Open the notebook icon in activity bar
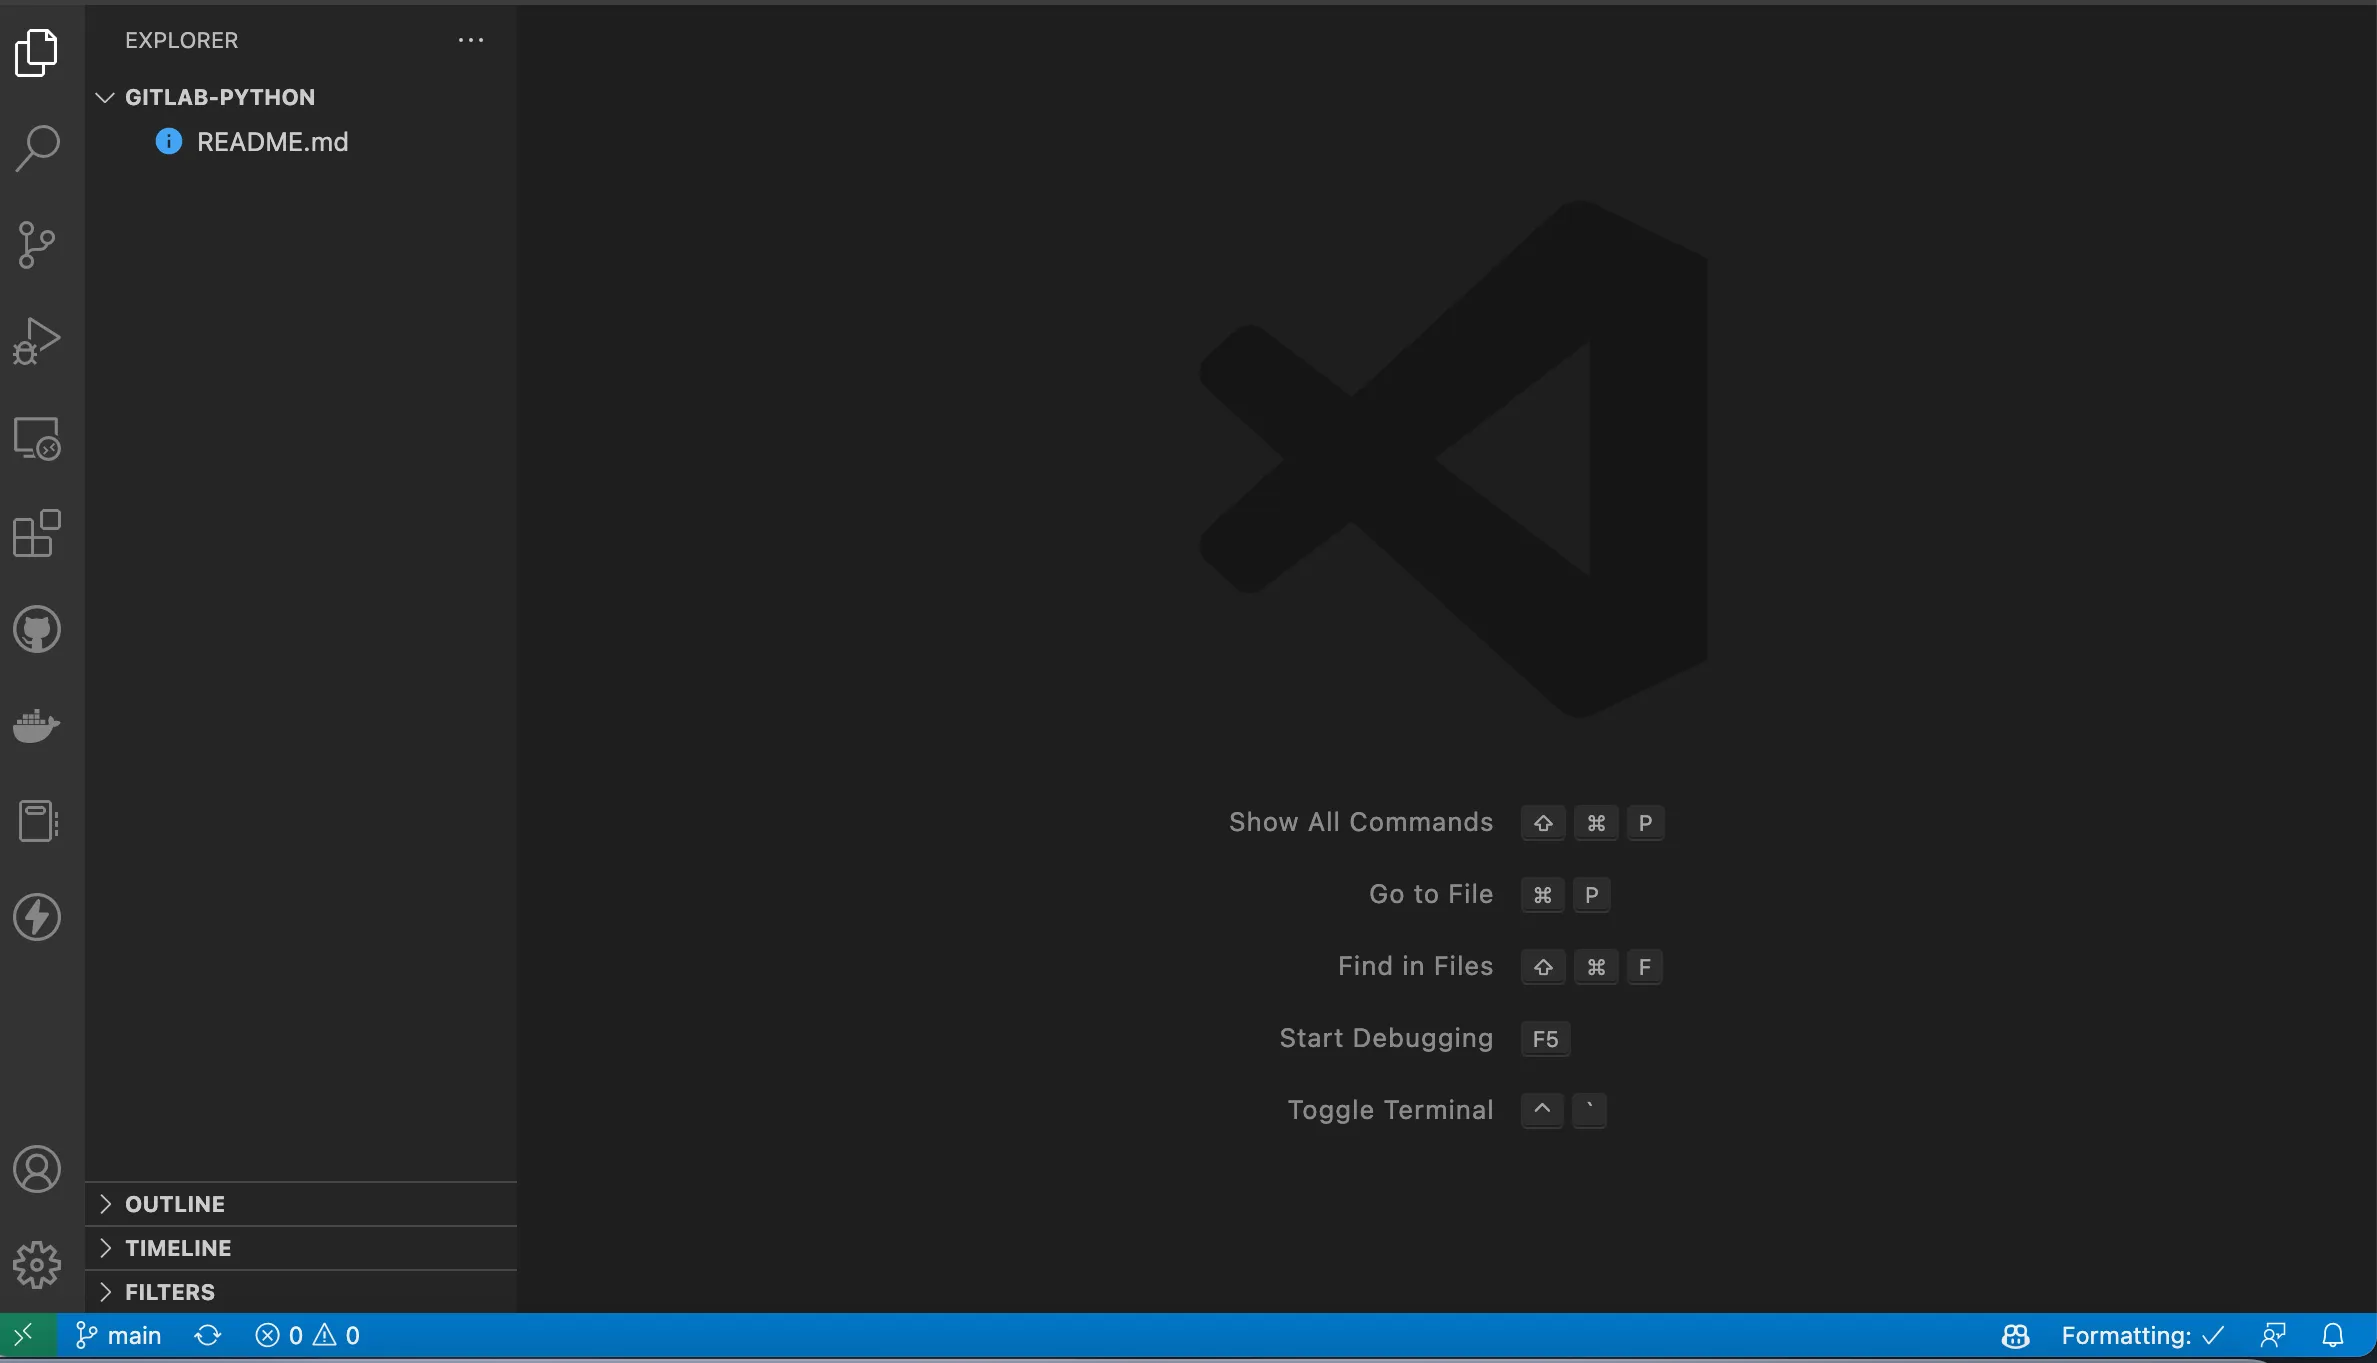This screenshot has height=1363, width=2377. click(37, 821)
